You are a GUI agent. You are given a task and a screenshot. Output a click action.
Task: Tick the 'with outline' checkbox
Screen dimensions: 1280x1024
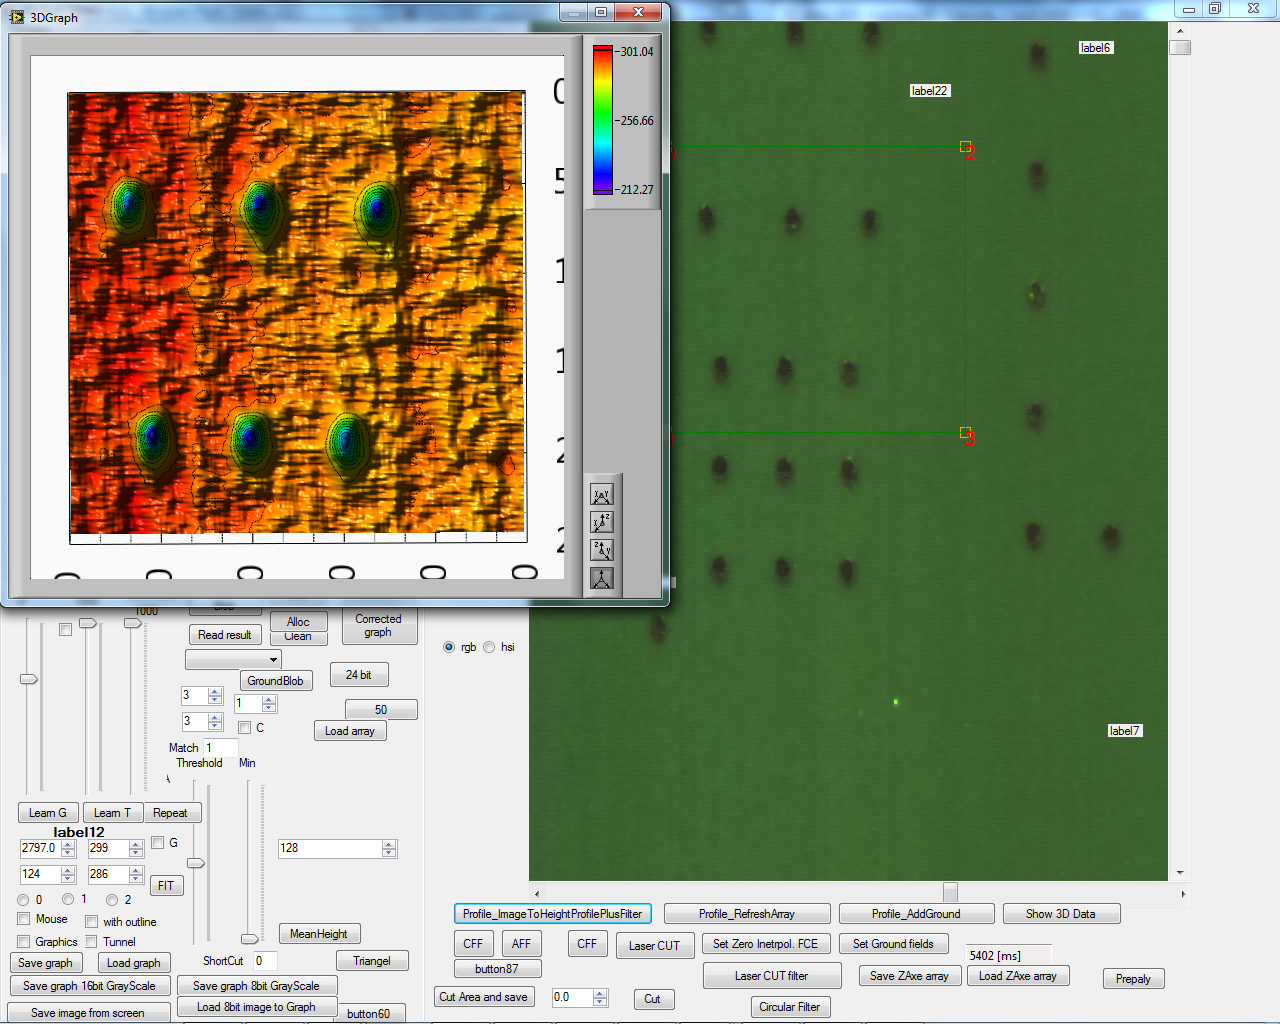pyautogui.click(x=92, y=922)
